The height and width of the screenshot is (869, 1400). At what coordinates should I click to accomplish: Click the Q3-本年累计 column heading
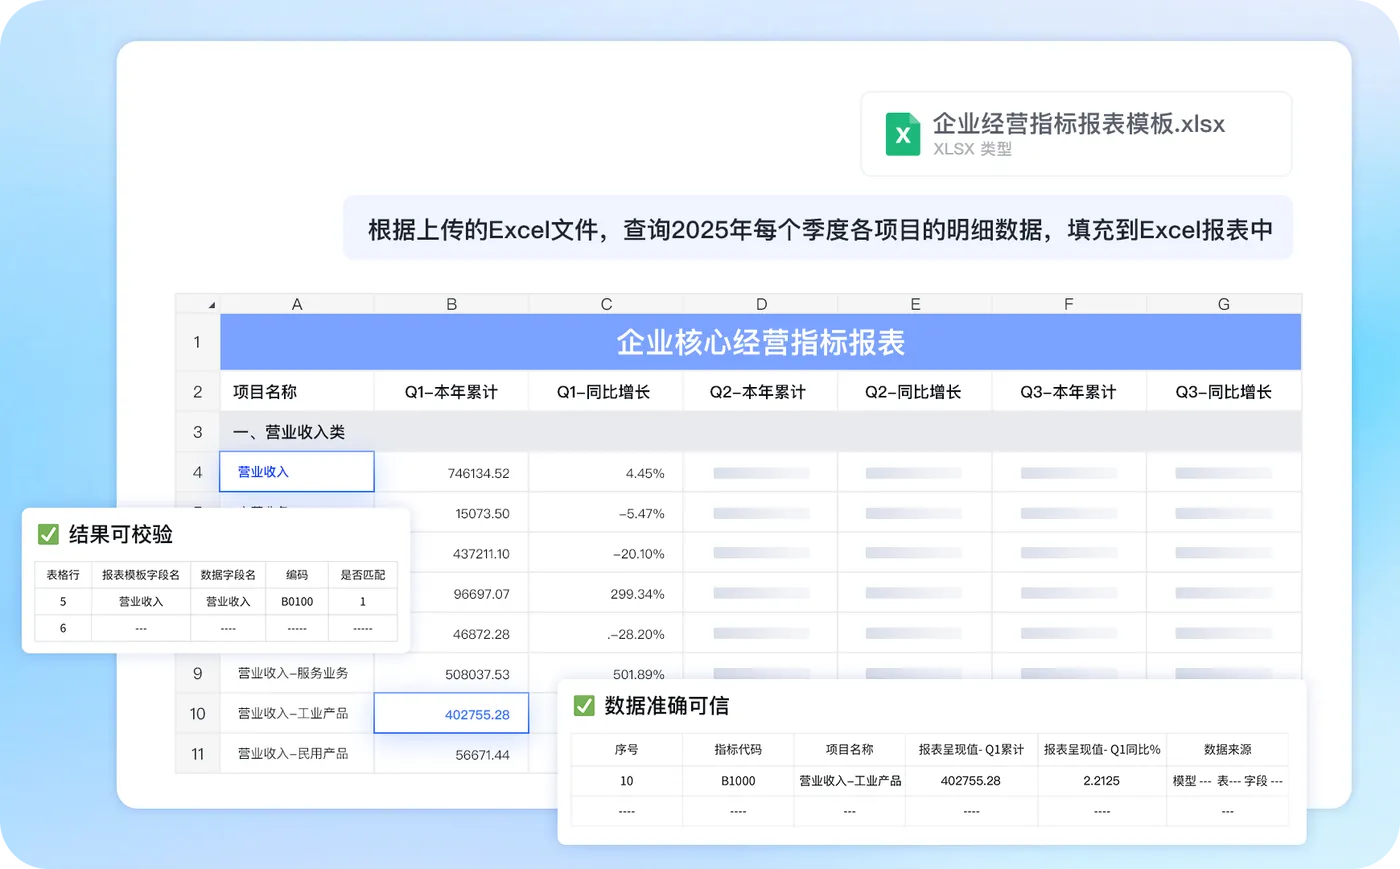pyautogui.click(x=1069, y=391)
